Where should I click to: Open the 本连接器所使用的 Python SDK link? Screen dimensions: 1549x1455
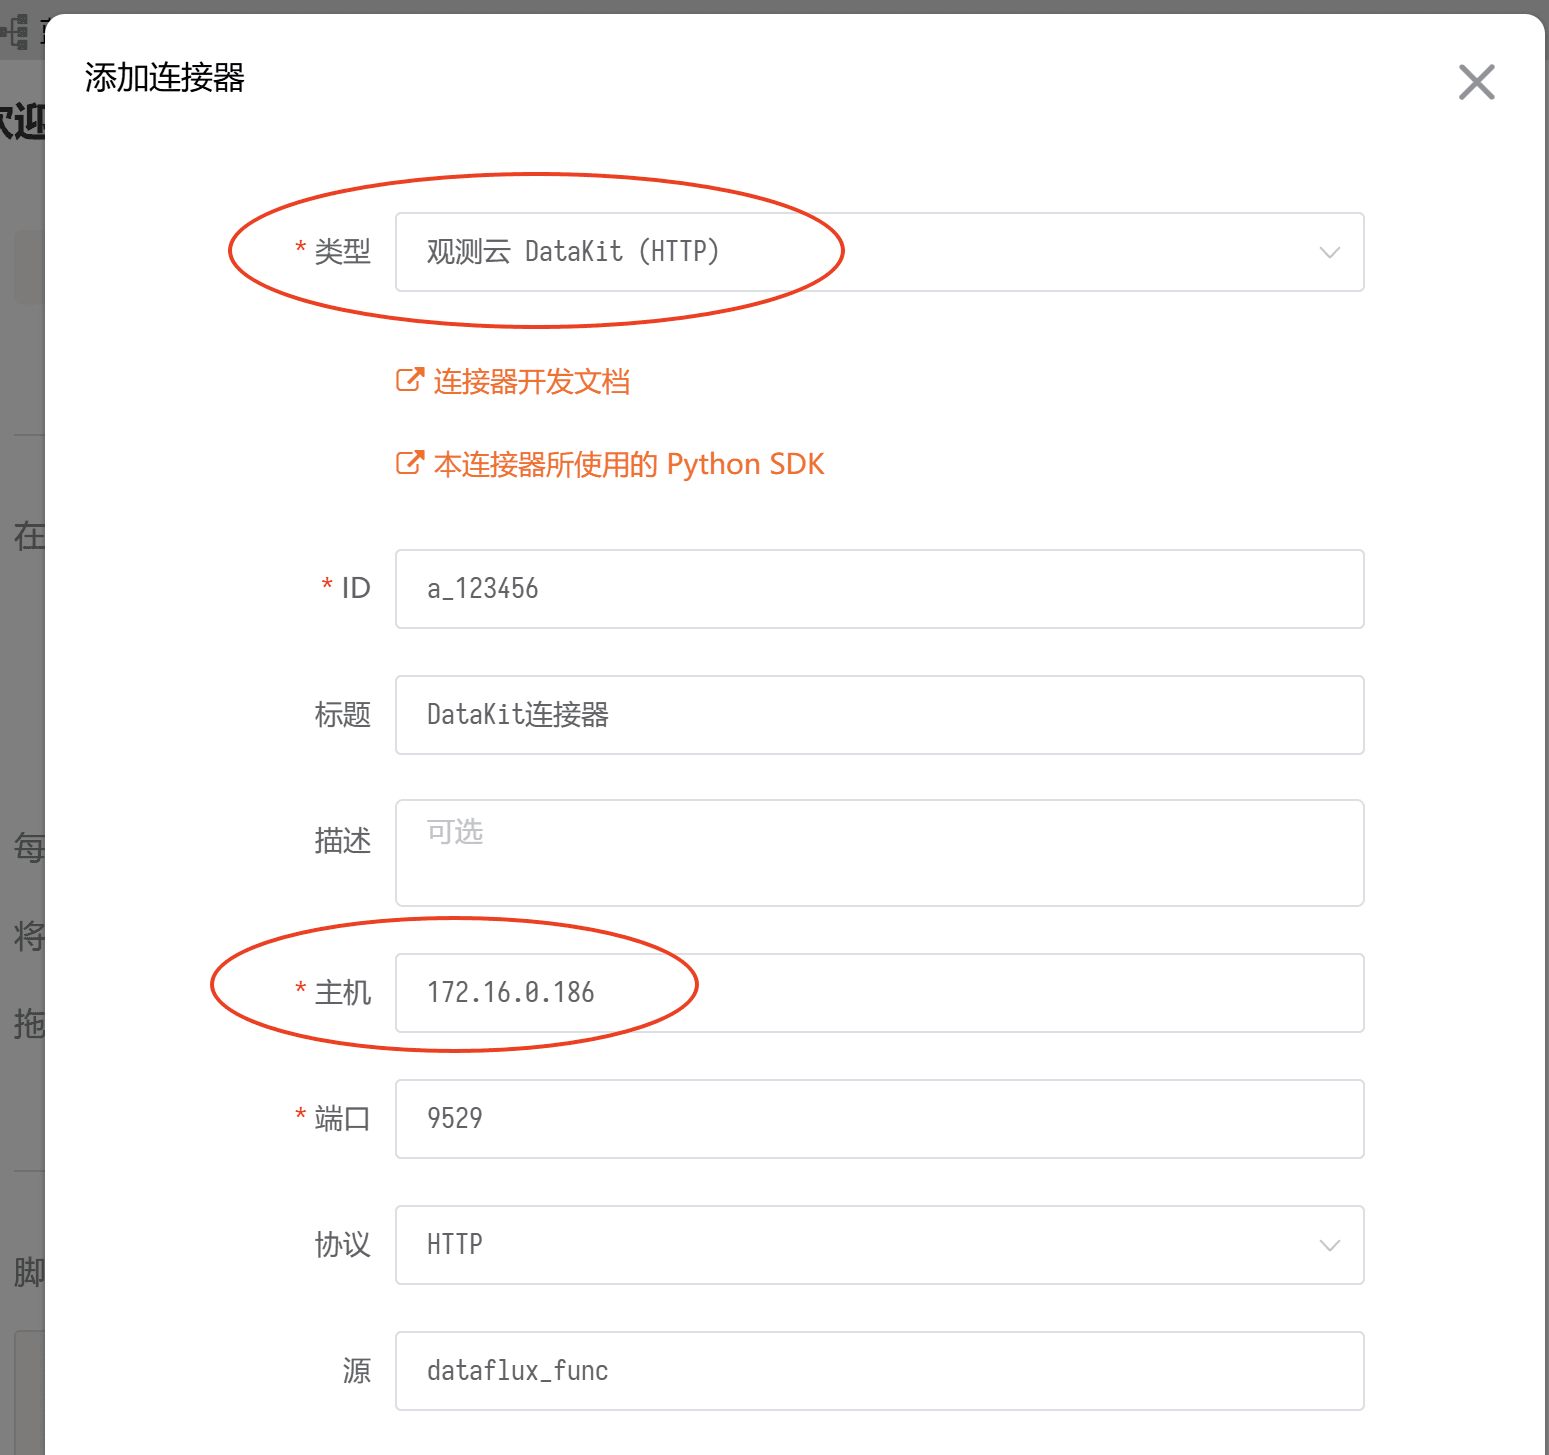629,464
